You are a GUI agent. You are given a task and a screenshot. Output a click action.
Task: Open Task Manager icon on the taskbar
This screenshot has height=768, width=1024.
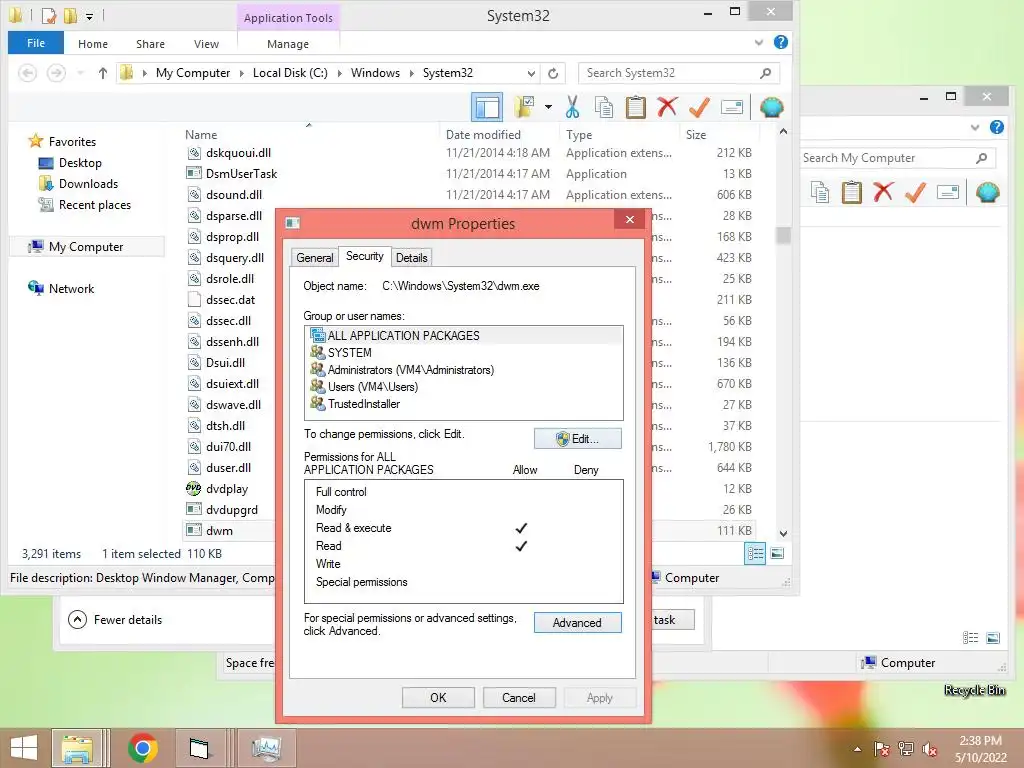click(266, 748)
